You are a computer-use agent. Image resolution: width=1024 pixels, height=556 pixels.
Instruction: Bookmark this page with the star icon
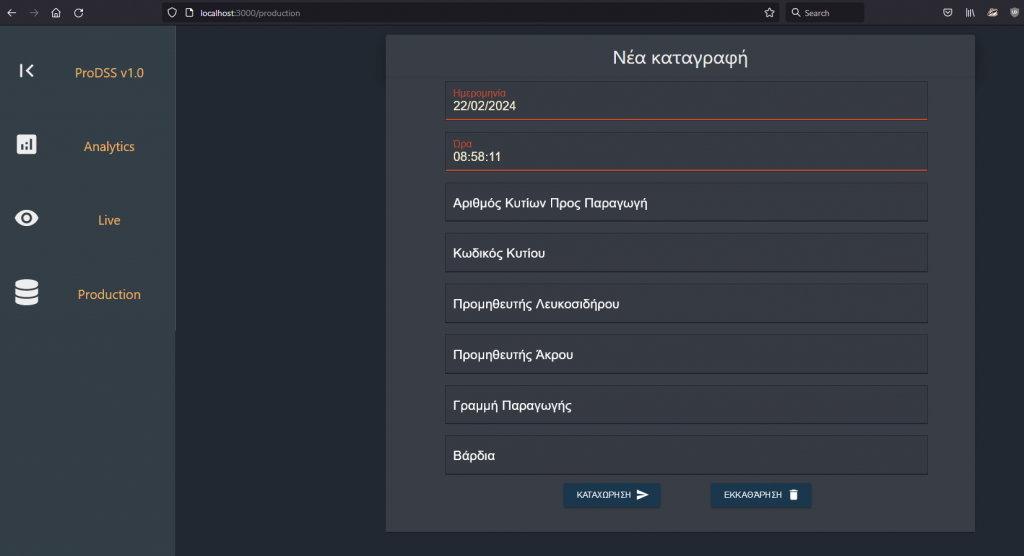tap(769, 13)
